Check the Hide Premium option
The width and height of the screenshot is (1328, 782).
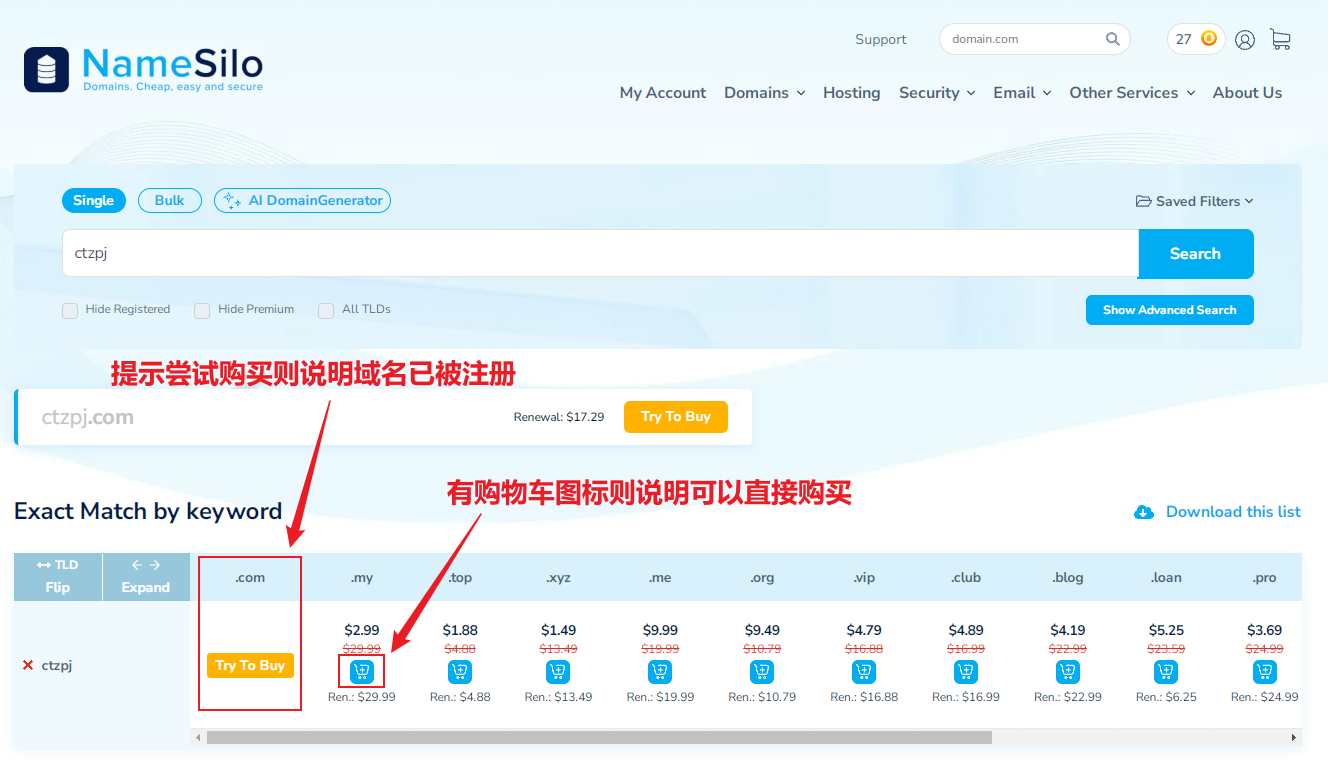tap(202, 311)
